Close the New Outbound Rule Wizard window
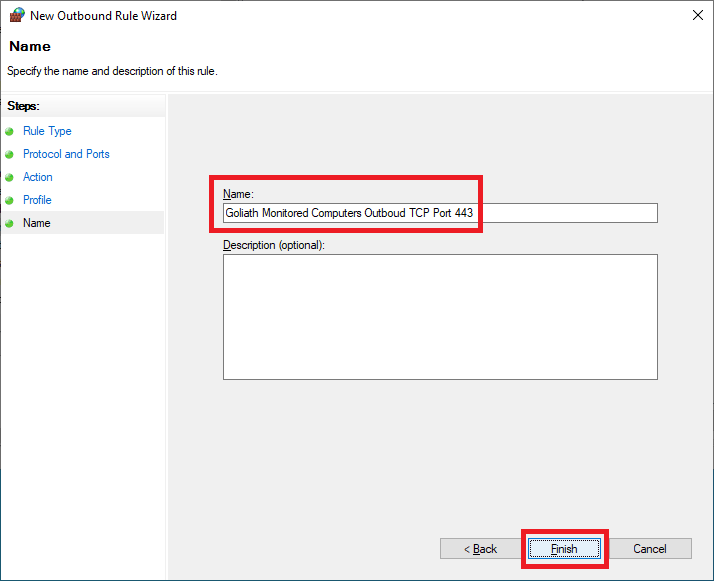Viewport: 714px width, 581px height. [x=695, y=15]
